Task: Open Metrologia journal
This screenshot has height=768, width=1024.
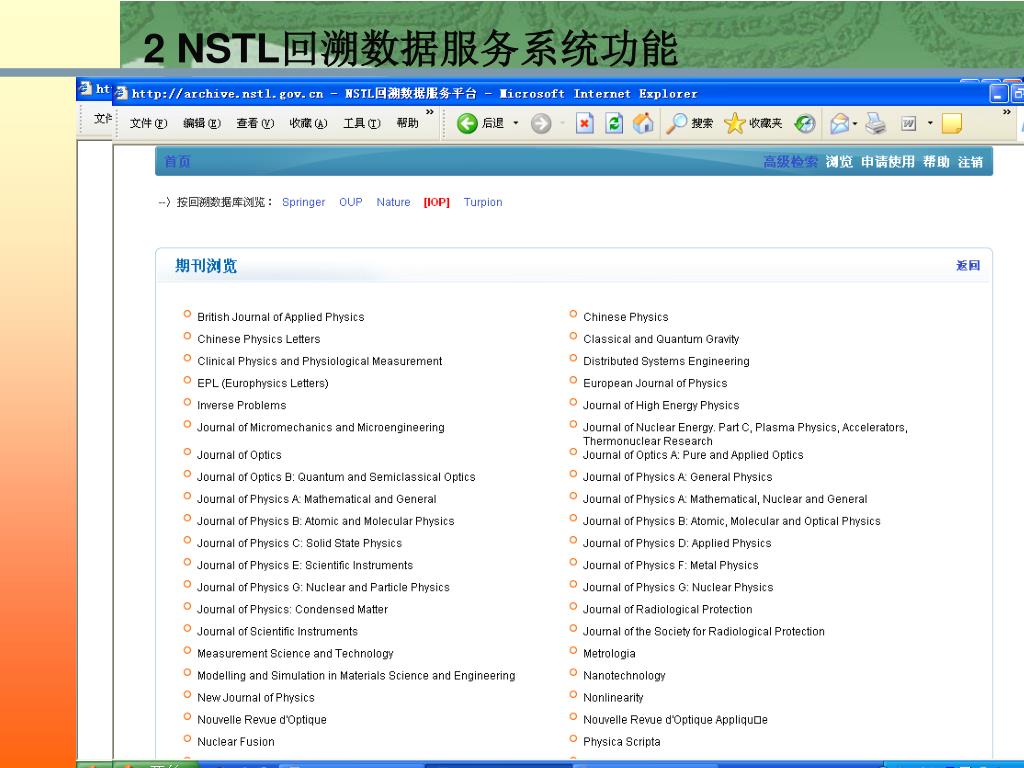Action: [x=609, y=654]
